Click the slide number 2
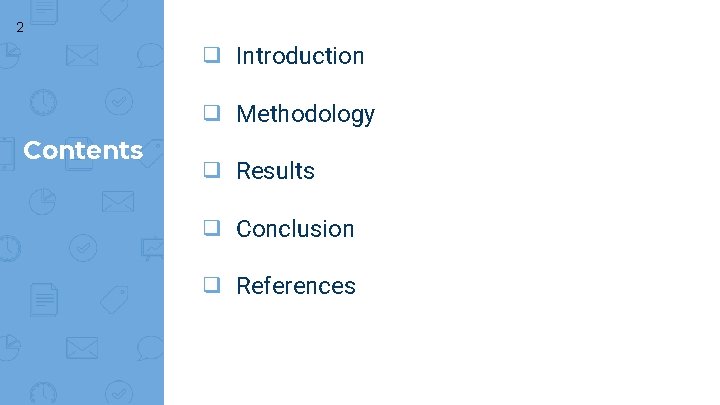Viewport: 720px width, 405px height. [20, 28]
